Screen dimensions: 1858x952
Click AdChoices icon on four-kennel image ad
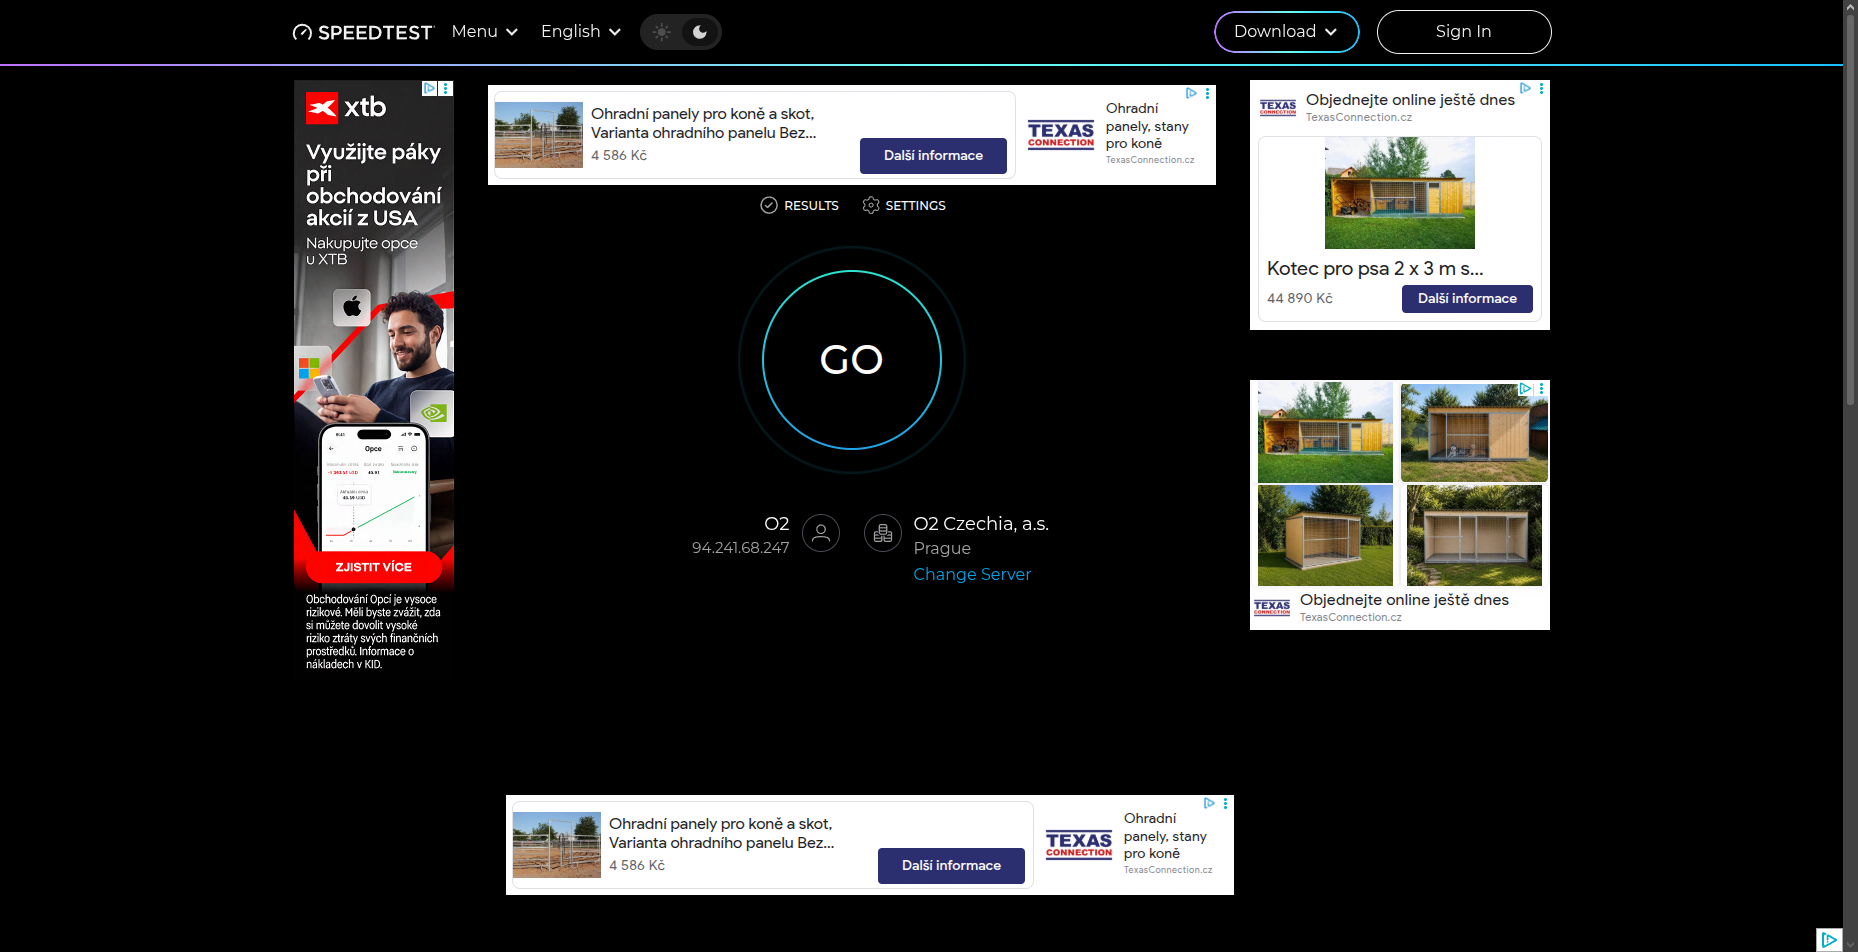[x=1525, y=388]
